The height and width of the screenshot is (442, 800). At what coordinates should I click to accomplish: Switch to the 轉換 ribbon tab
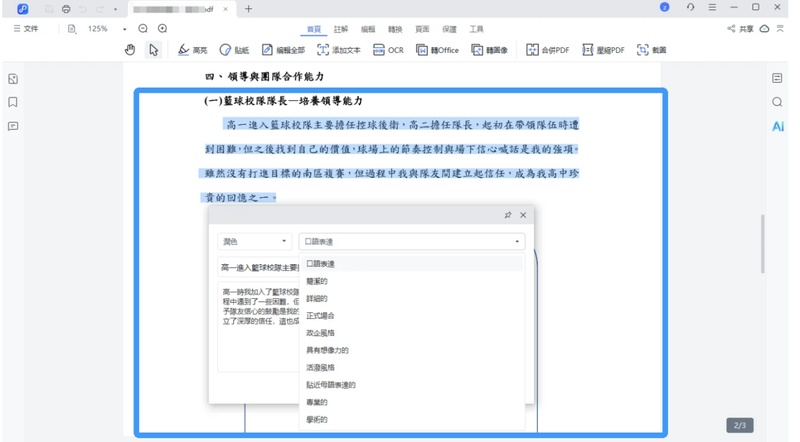pyautogui.click(x=395, y=29)
